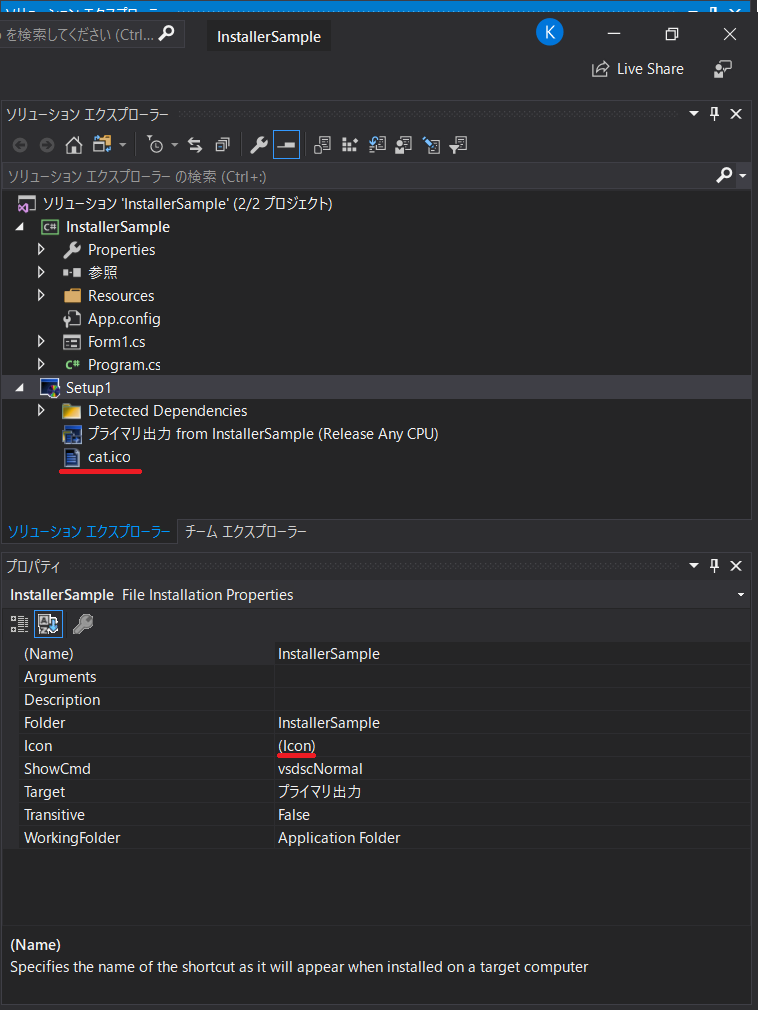758x1010 pixels.
Task: Click the Solution Explorer search magnifier icon
Action: coord(724,175)
